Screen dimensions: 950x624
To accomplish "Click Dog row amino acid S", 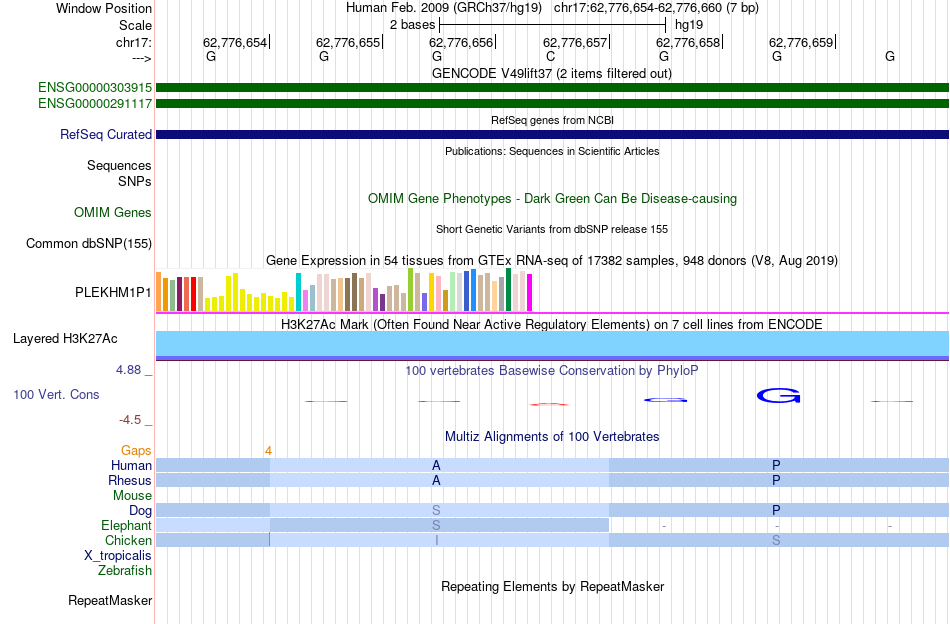I will 436,511.
